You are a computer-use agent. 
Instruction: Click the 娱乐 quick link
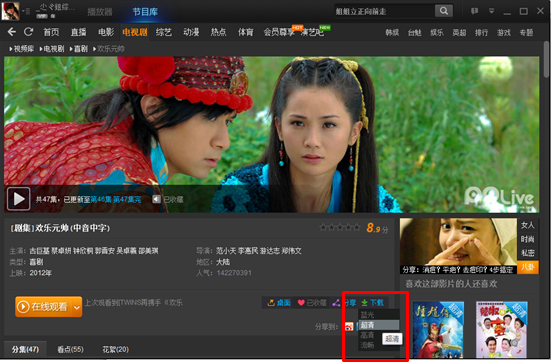[x=437, y=33]
